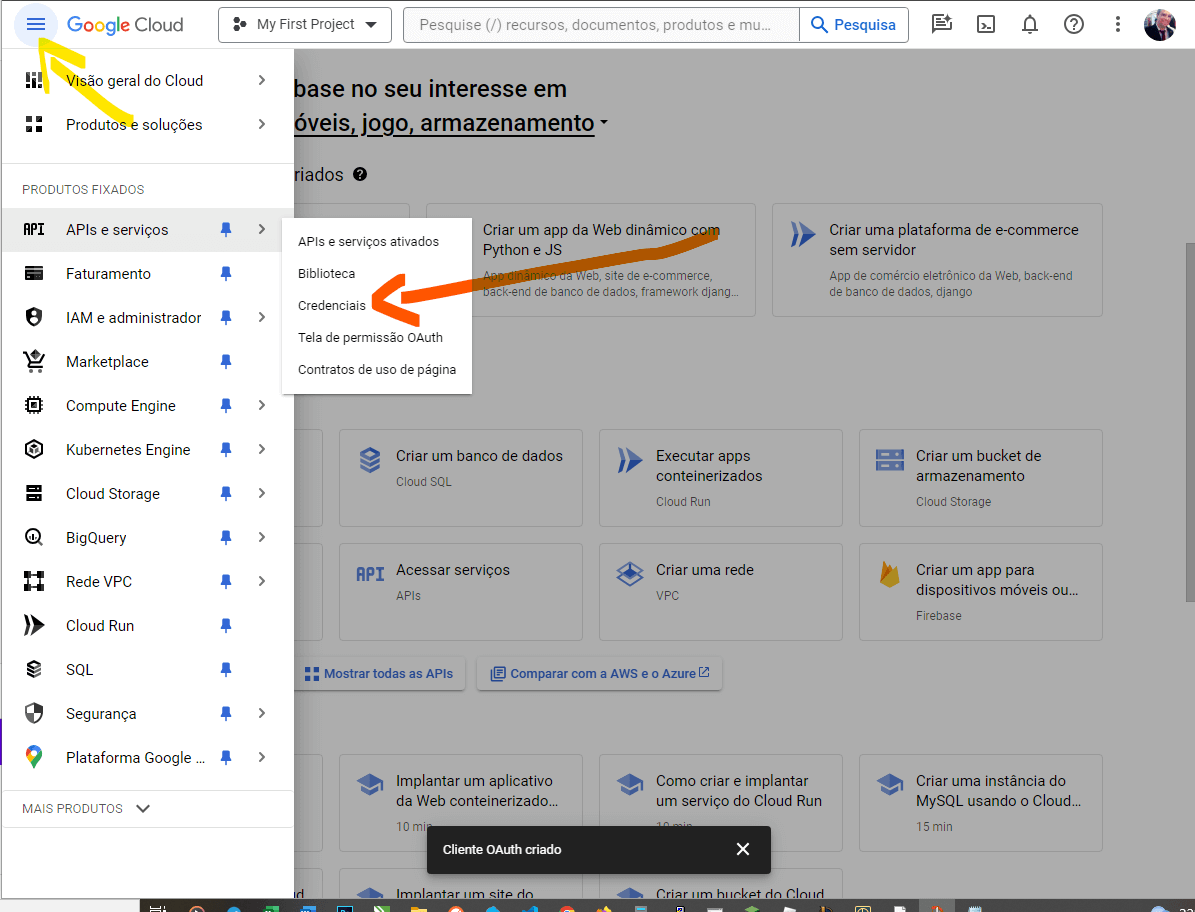Unpin Faturamento from pinned products

[226, 274]
